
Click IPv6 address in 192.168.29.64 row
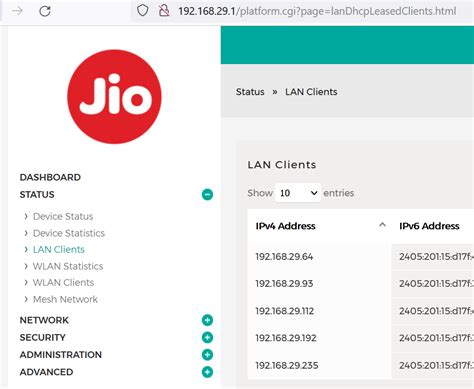436,257
